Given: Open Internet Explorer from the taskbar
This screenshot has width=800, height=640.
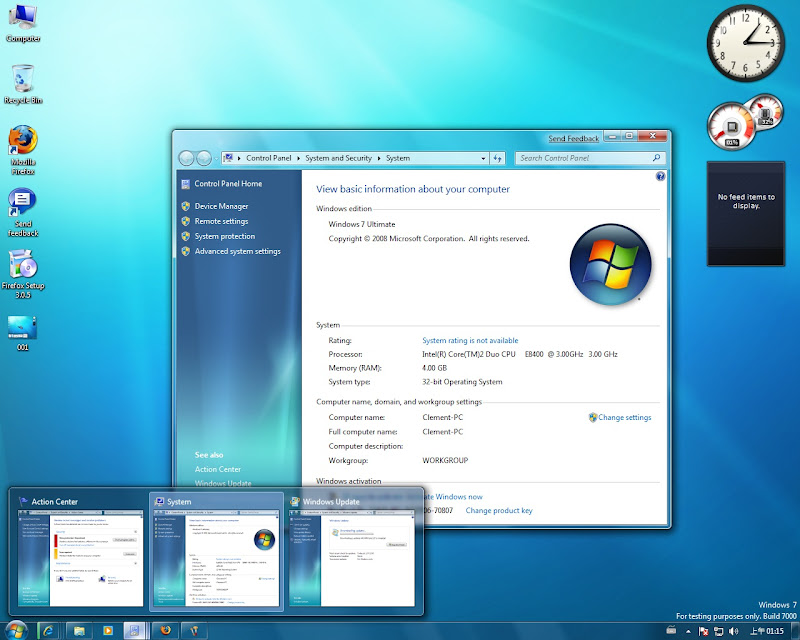Looking at the screenshot, I should point(47,630).
